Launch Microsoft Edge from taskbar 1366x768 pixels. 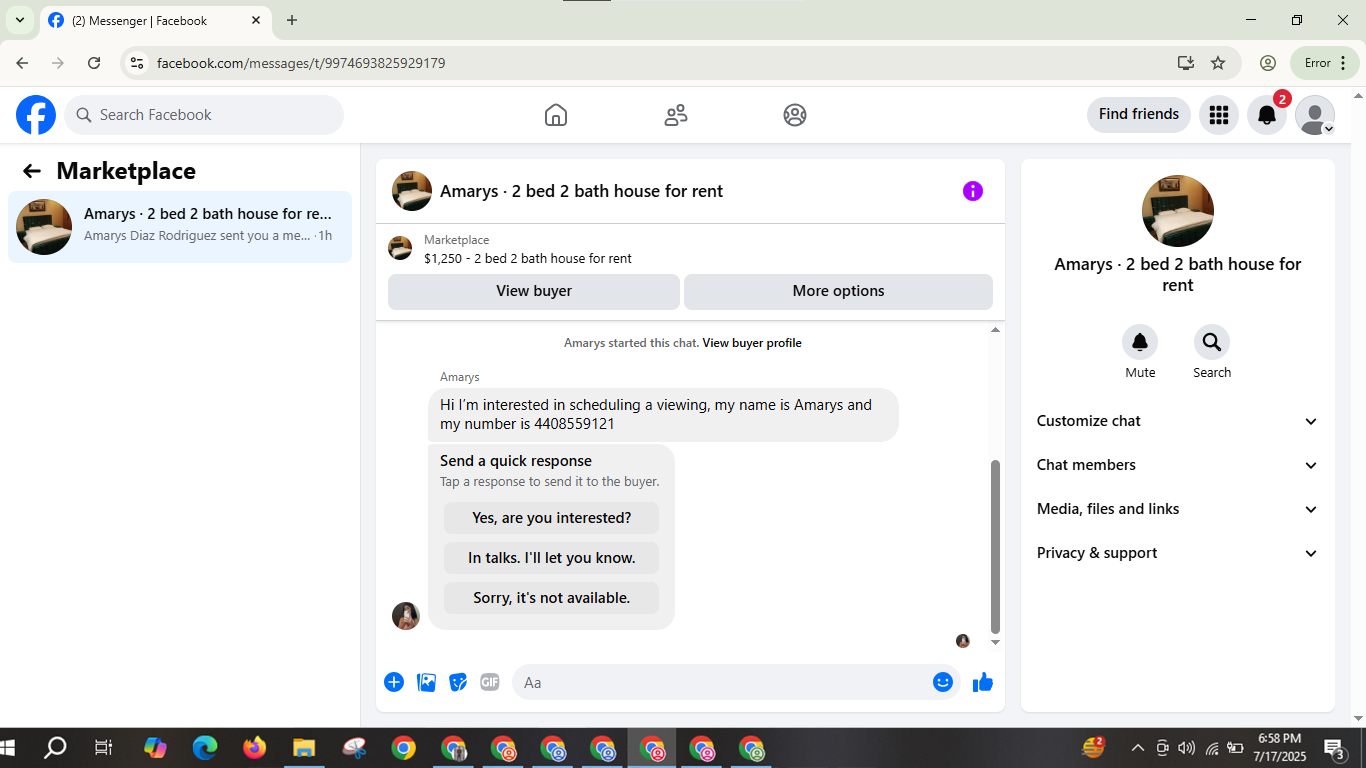point(205,748)
